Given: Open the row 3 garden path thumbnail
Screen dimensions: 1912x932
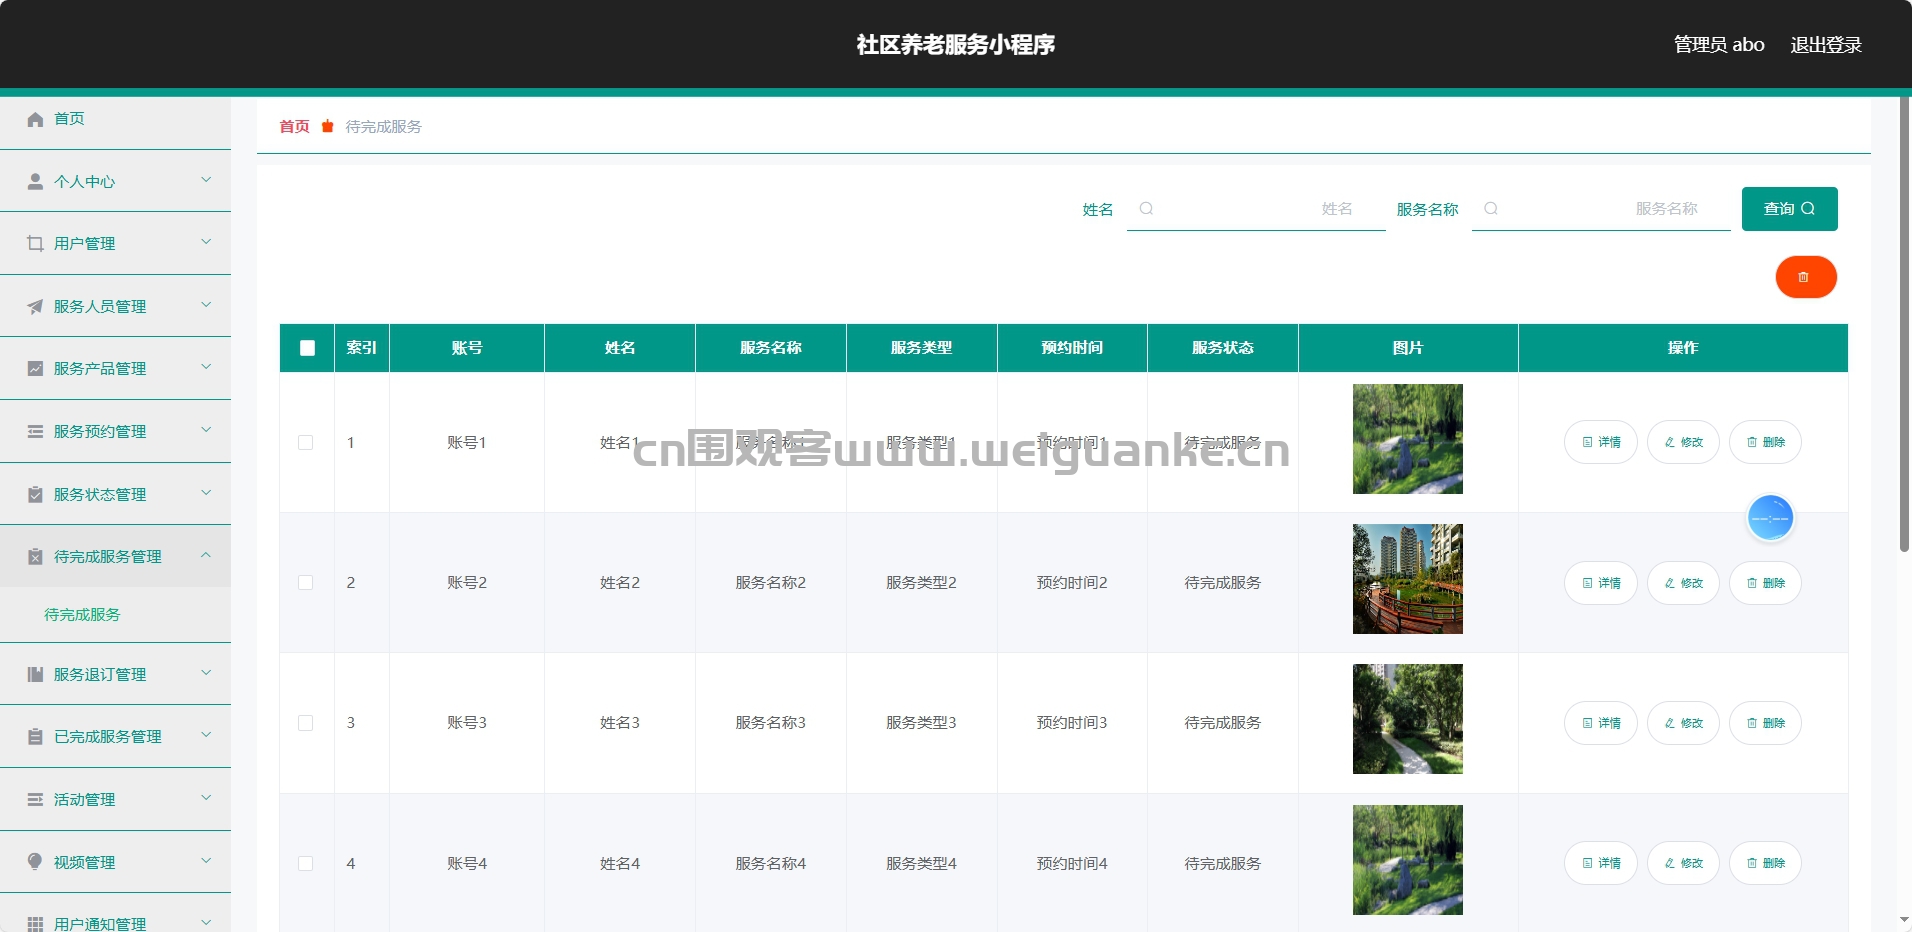Looking at the screenshot, I should (x=1408, y=719).
